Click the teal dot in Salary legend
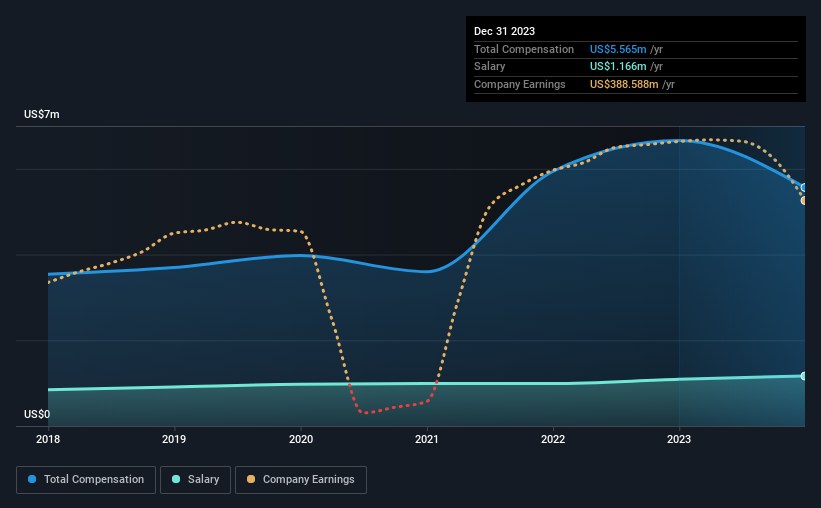 176,479
